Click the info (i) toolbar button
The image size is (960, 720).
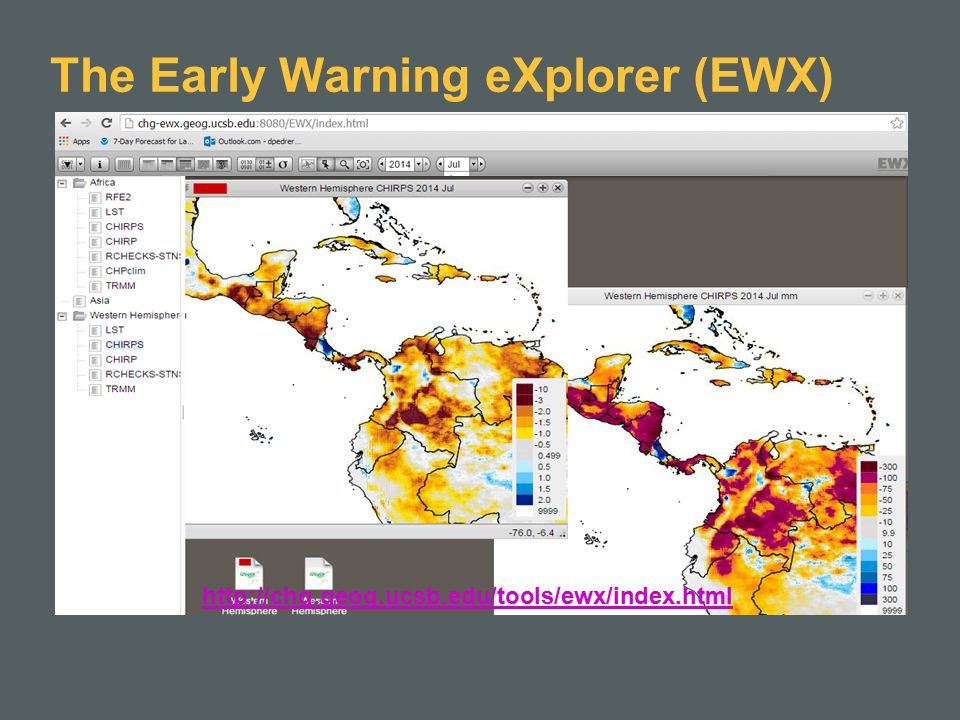point(99,164)
